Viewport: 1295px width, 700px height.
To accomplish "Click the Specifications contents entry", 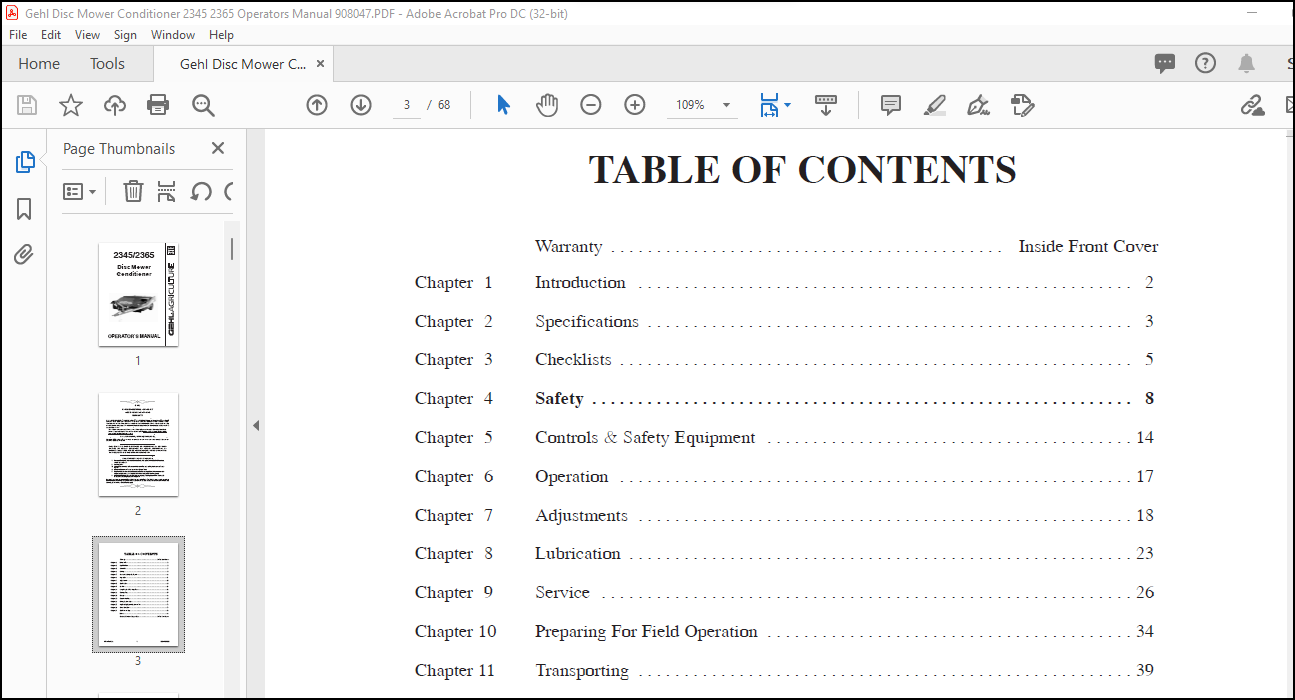I will (587, 322).
